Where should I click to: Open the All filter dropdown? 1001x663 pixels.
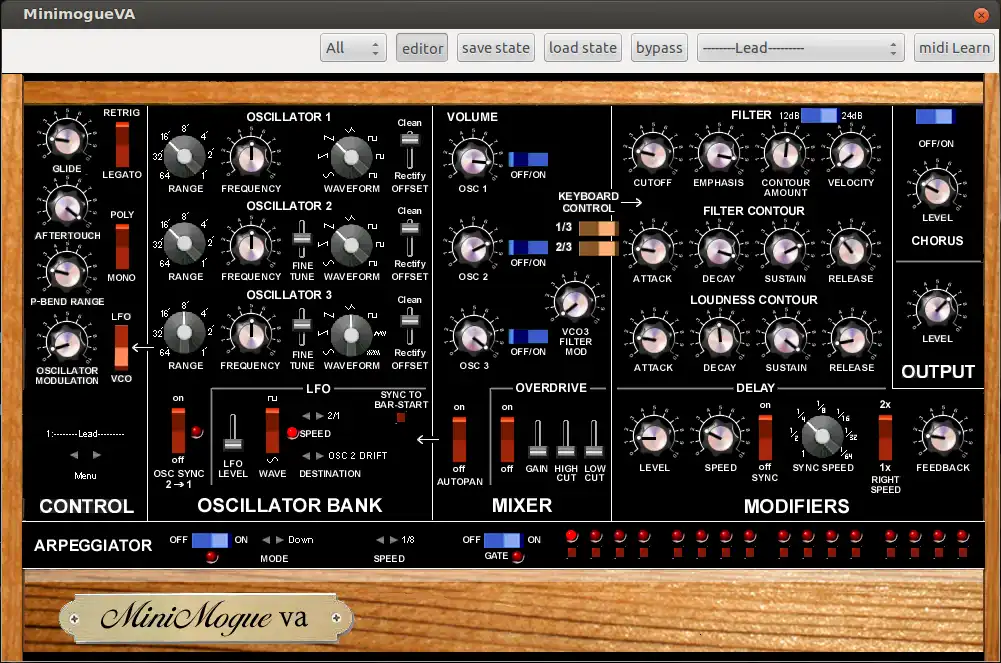click(x=353, y=48)
